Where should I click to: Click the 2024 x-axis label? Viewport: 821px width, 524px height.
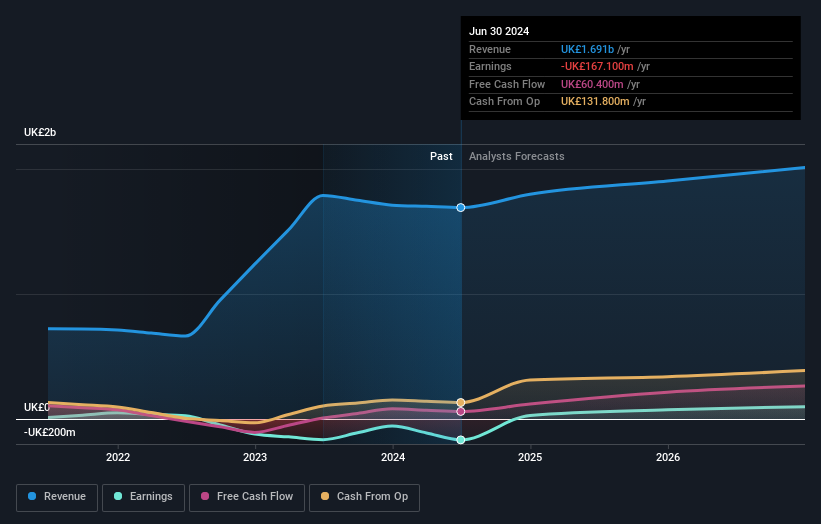pyautogui.click(x=393, y=457)
